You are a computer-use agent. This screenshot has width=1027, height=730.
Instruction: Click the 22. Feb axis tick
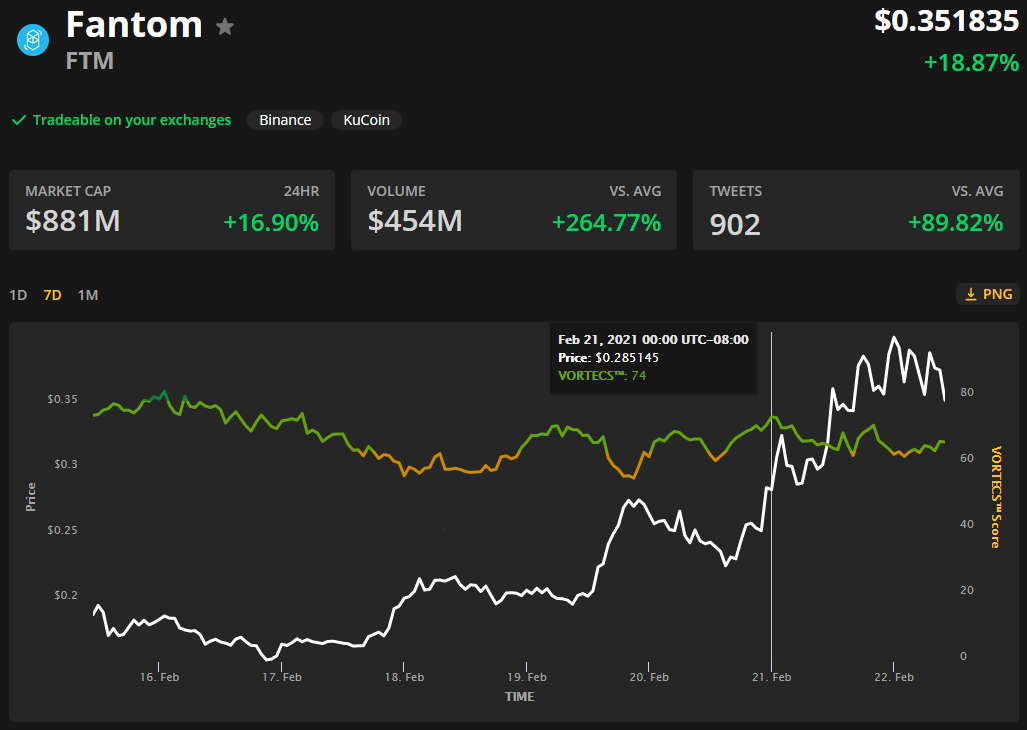(894, 677)
